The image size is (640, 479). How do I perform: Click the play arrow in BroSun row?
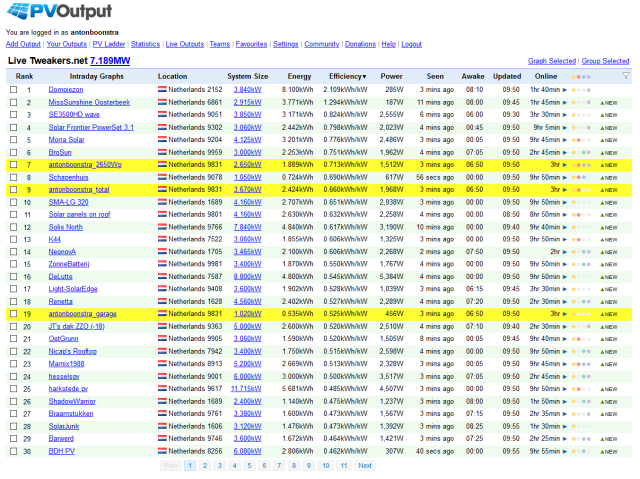pyautogui.click(x=565, y=153)
